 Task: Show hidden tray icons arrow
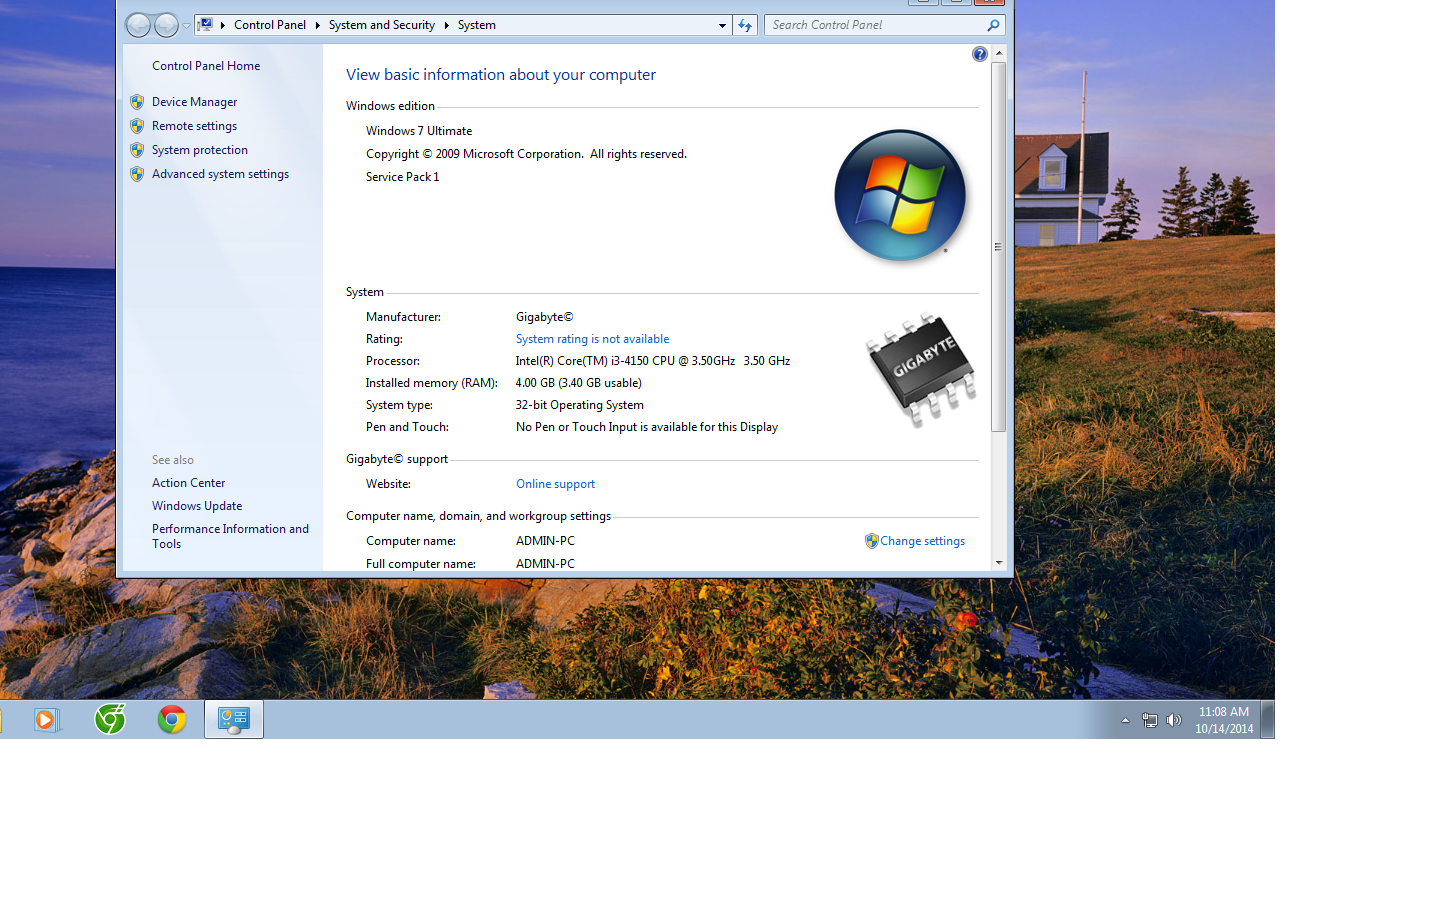(x=1125, y=720)
